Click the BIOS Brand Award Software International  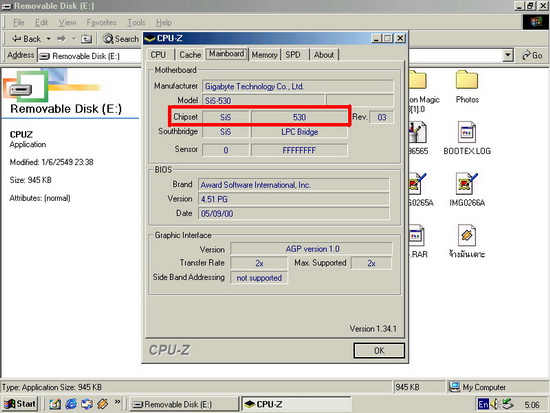[294, 185]
